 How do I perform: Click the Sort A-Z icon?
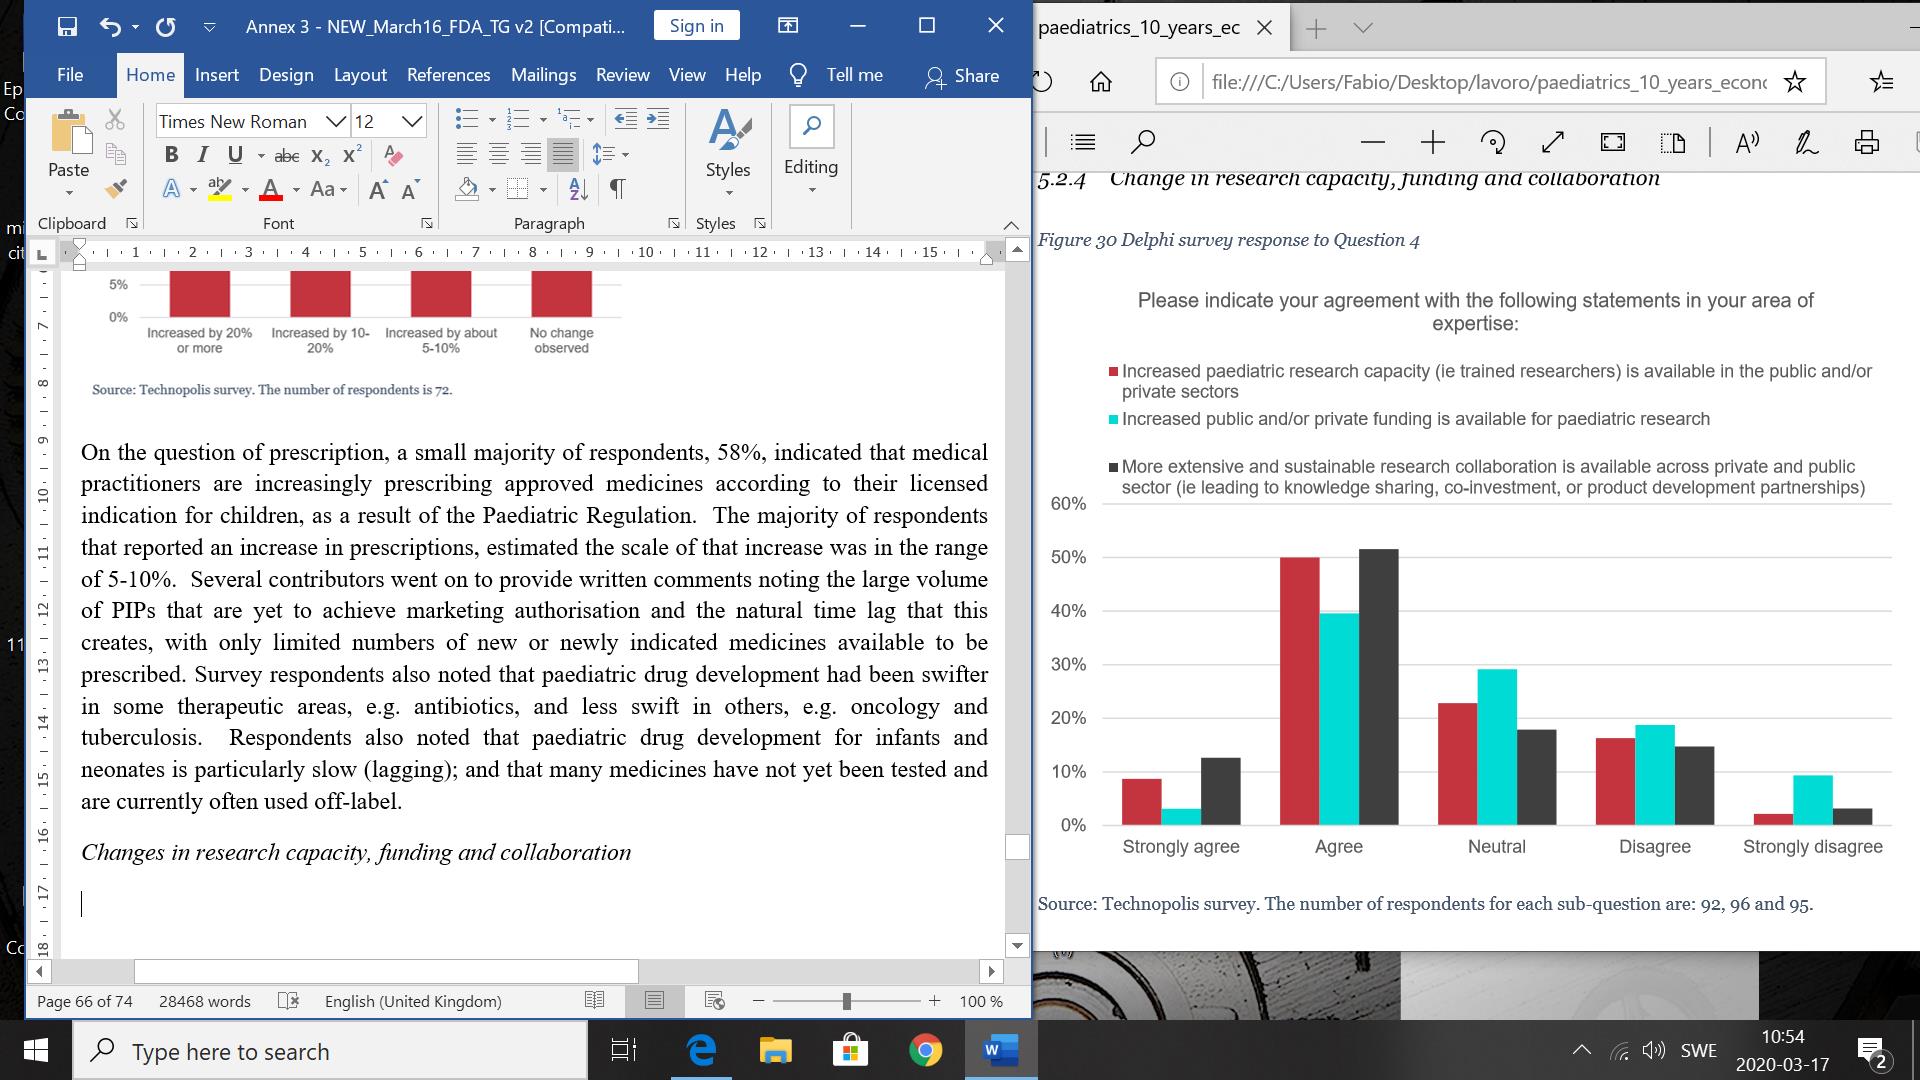click(x=578, y=188)
